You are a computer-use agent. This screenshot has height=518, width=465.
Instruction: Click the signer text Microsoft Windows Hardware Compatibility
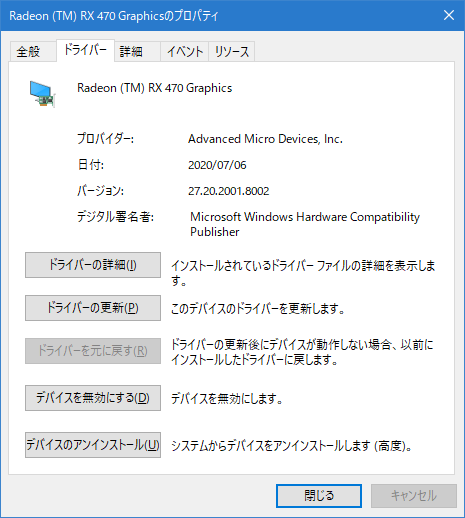(305, 217)
